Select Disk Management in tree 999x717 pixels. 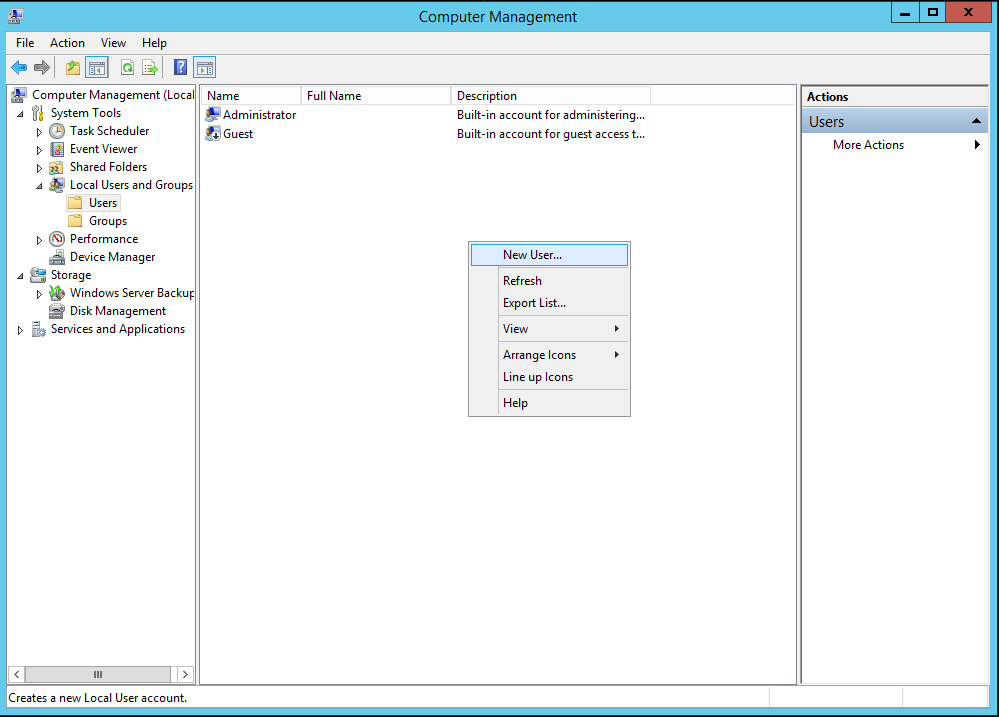[118, 311]
